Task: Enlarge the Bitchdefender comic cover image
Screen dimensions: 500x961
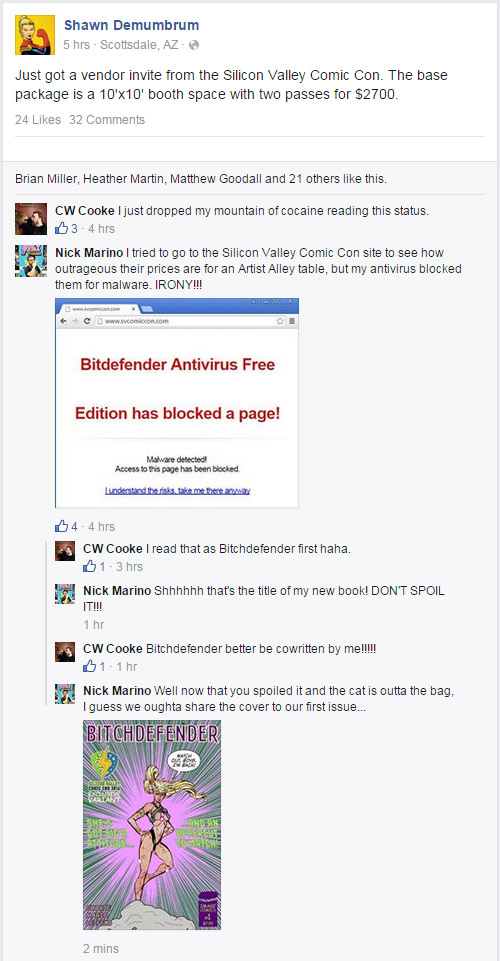Action: (152, 824)
